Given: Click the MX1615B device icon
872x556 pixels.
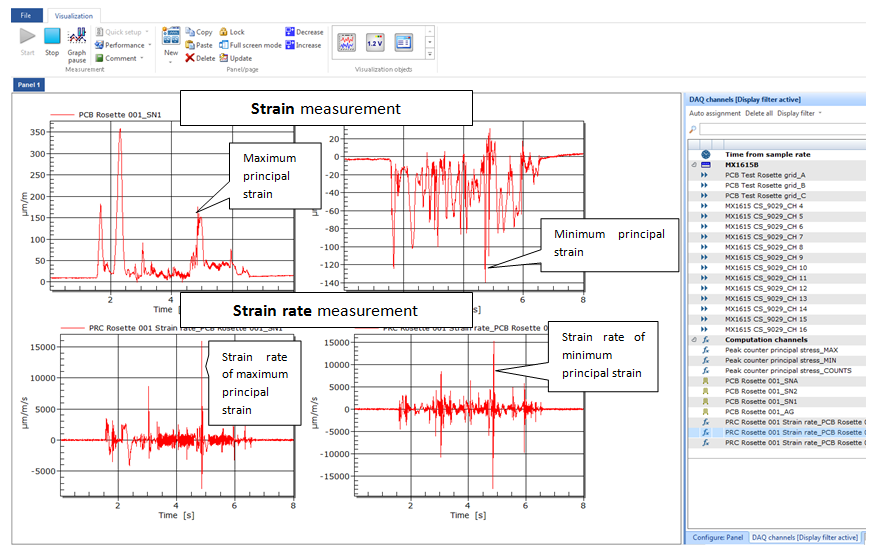Looking at the screenshot, I should tap(706, 165).
